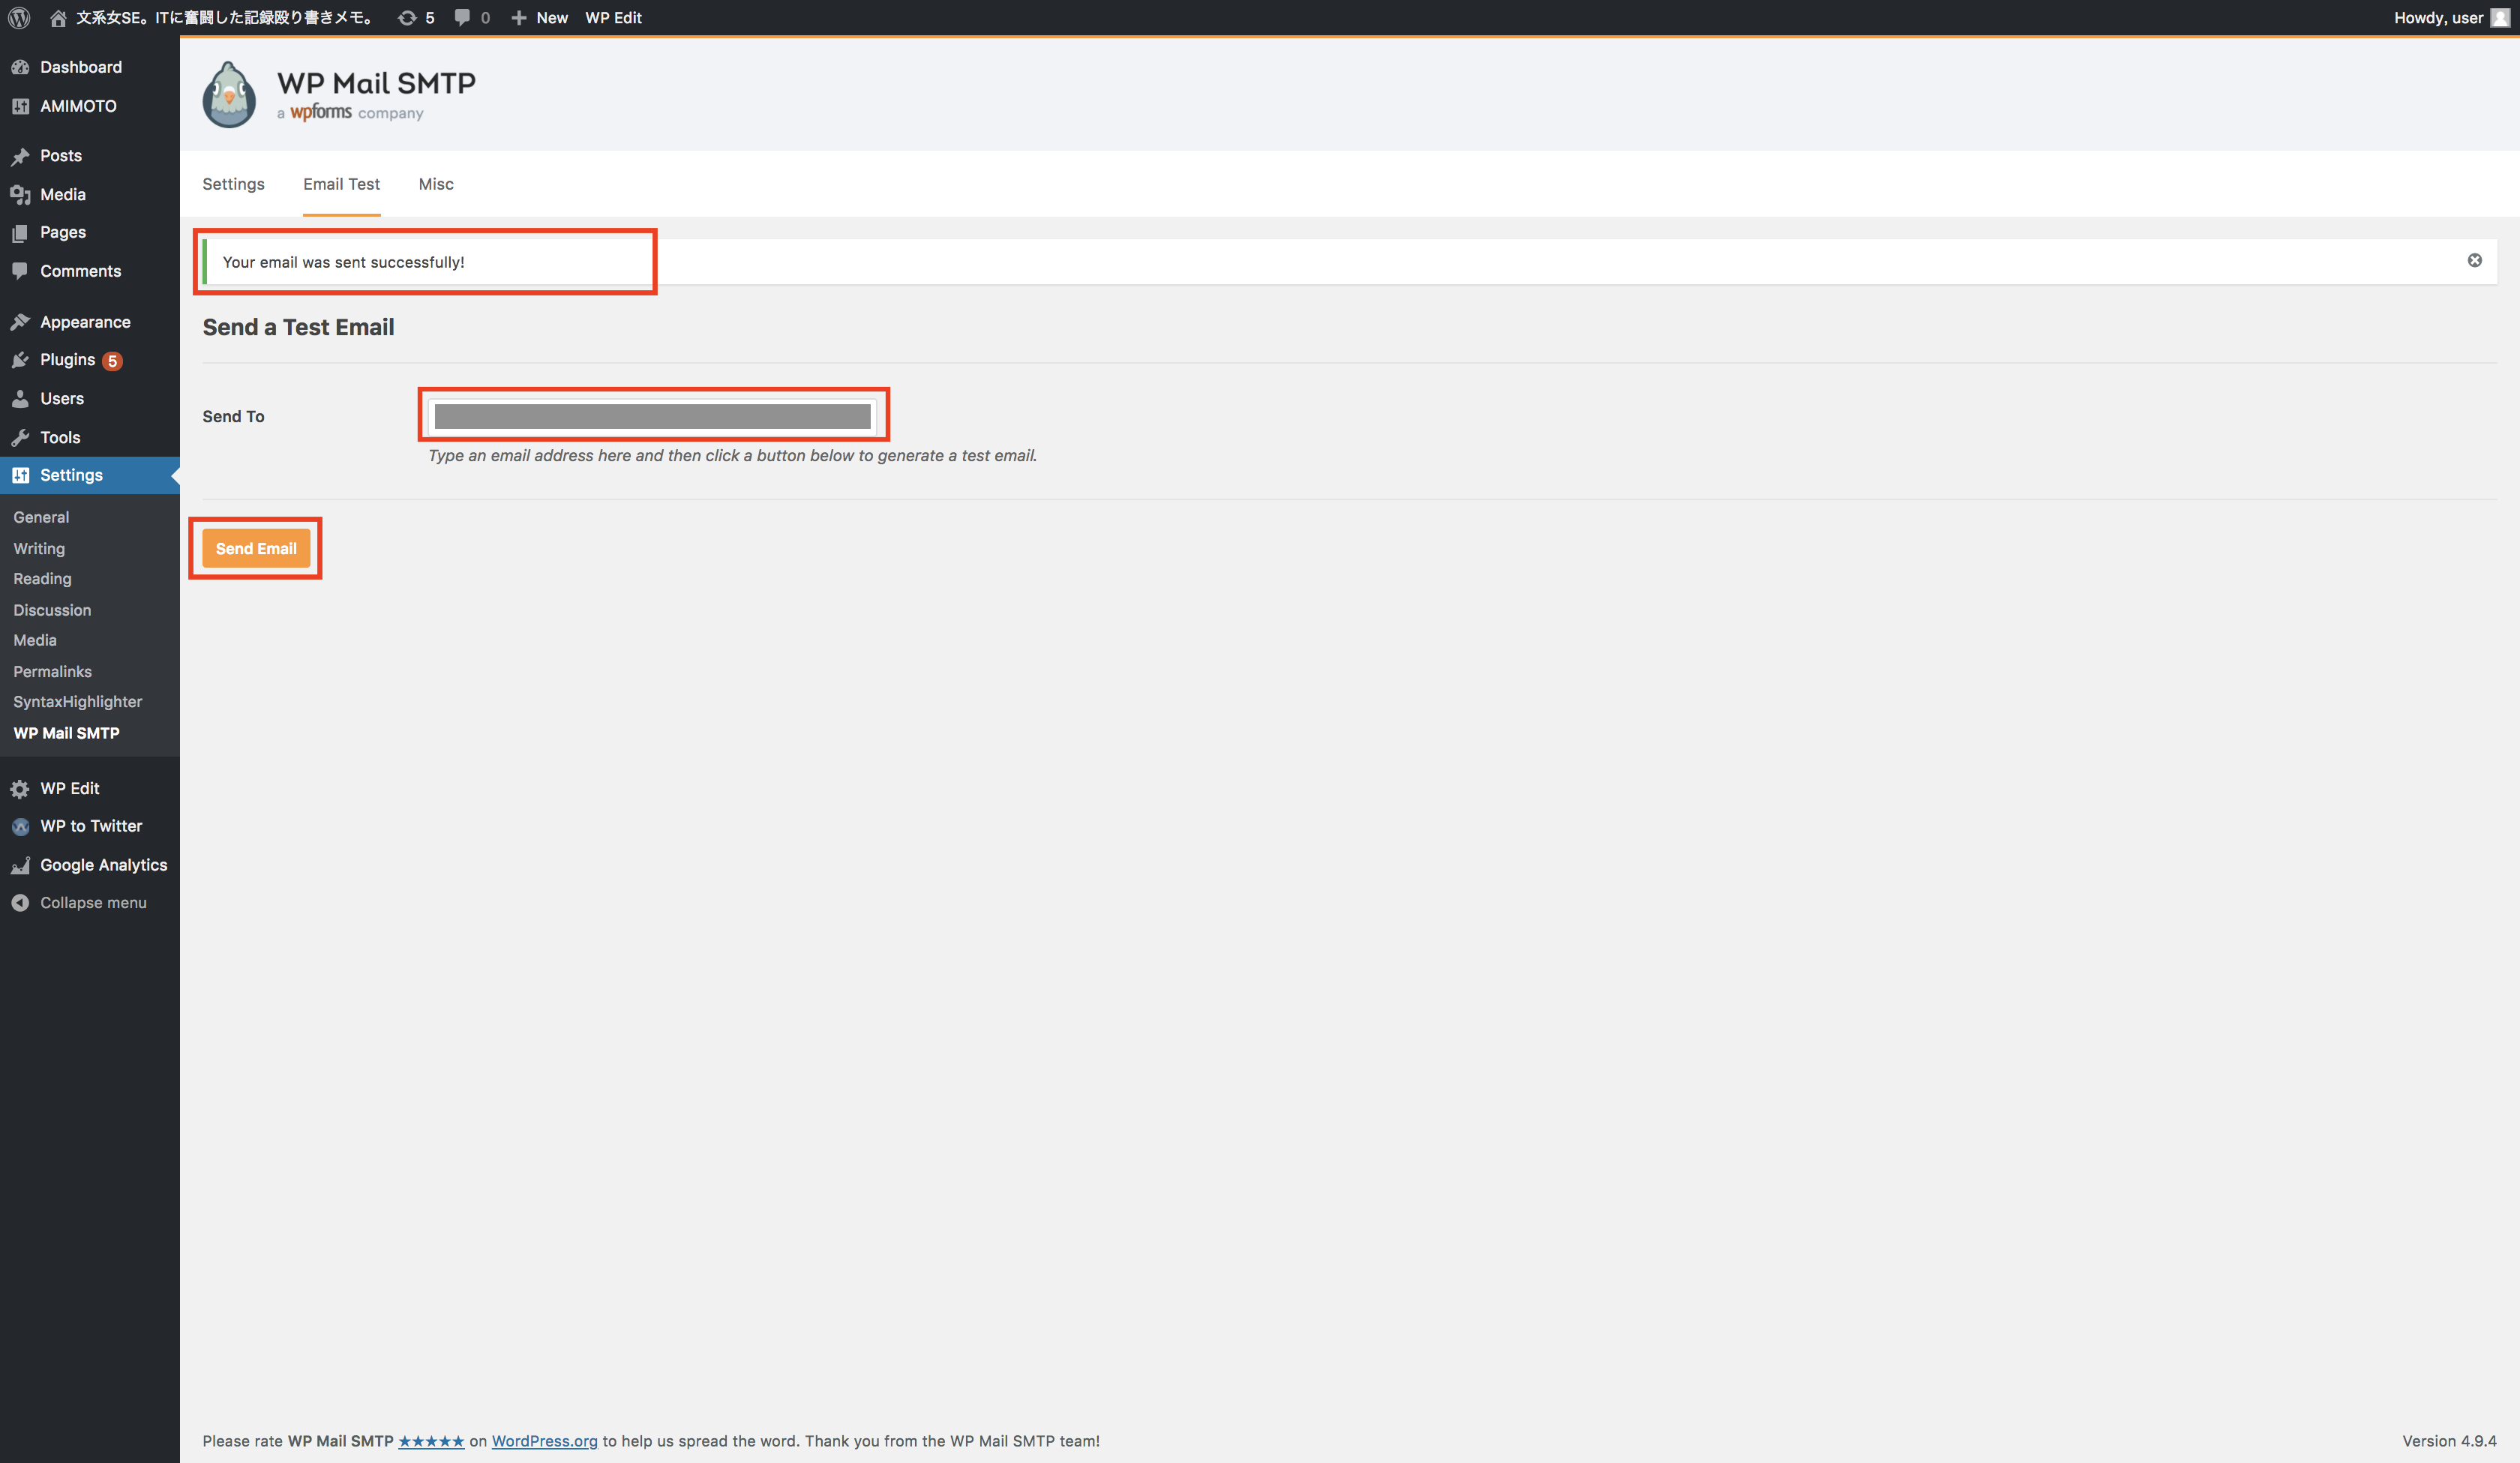Click the Send To email field
The image size is (2520, 1463).
click(652, 416)
